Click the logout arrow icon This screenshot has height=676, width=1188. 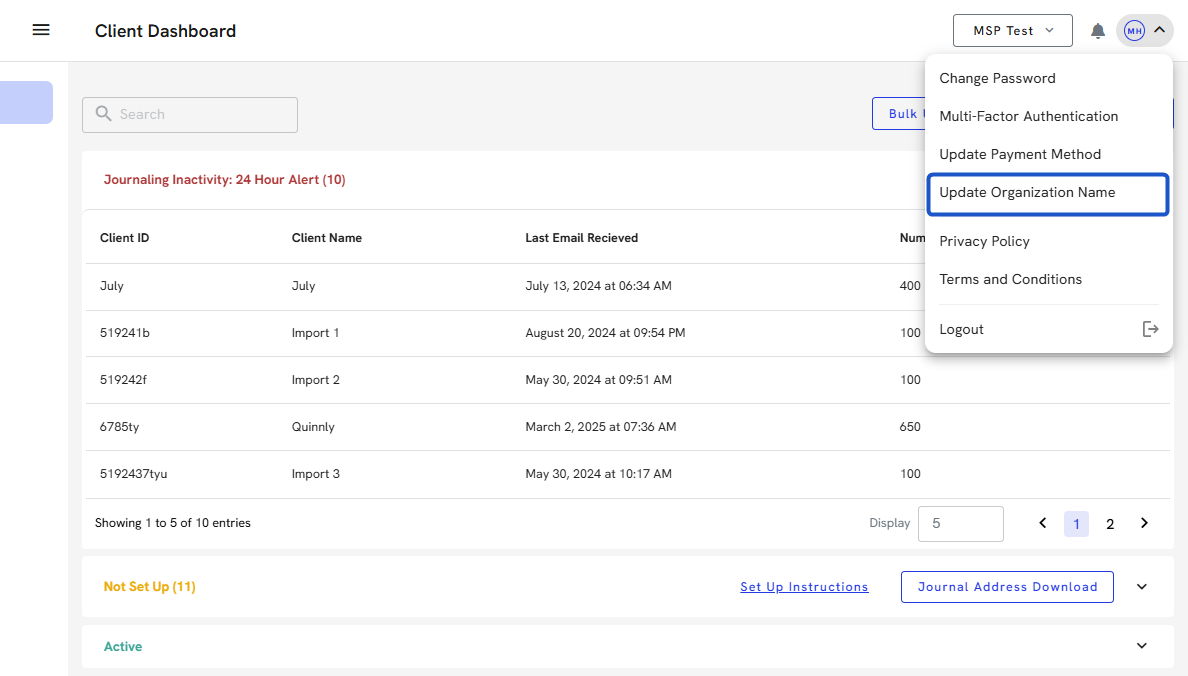tap(1150, 329)
